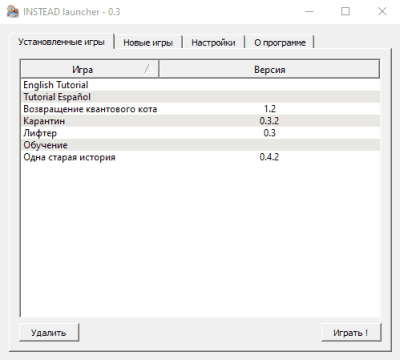Select the Установленные игры tab
The image size is (400, 360).
click(62, 42)
